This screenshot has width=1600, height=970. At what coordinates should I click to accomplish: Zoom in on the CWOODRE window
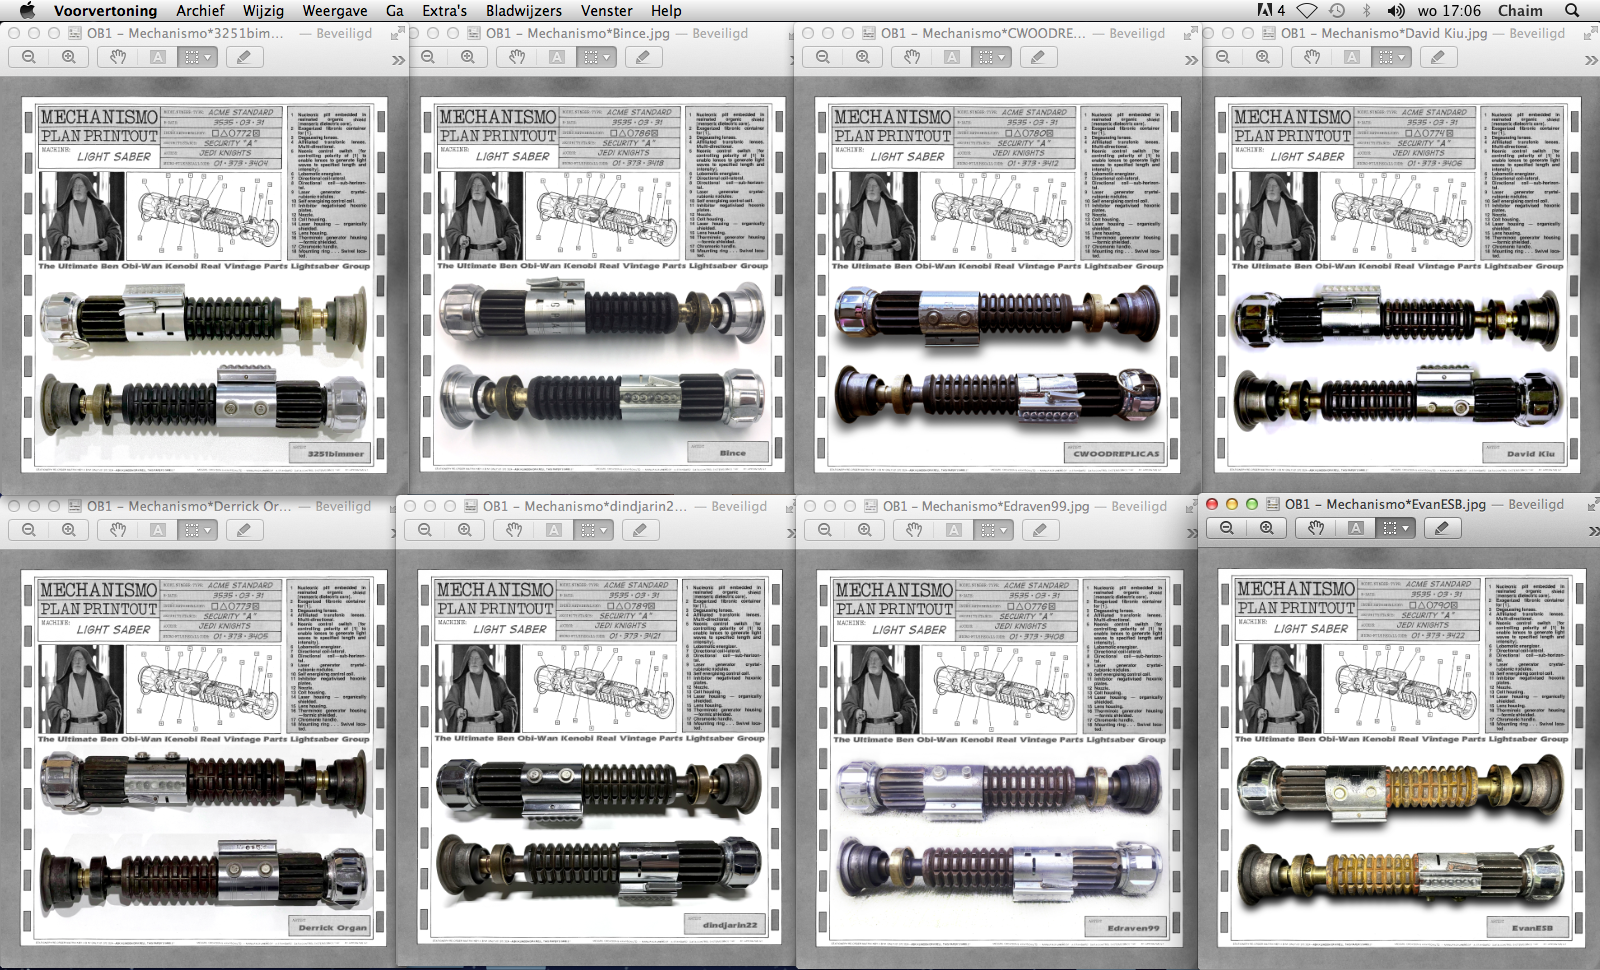(862, 57)
